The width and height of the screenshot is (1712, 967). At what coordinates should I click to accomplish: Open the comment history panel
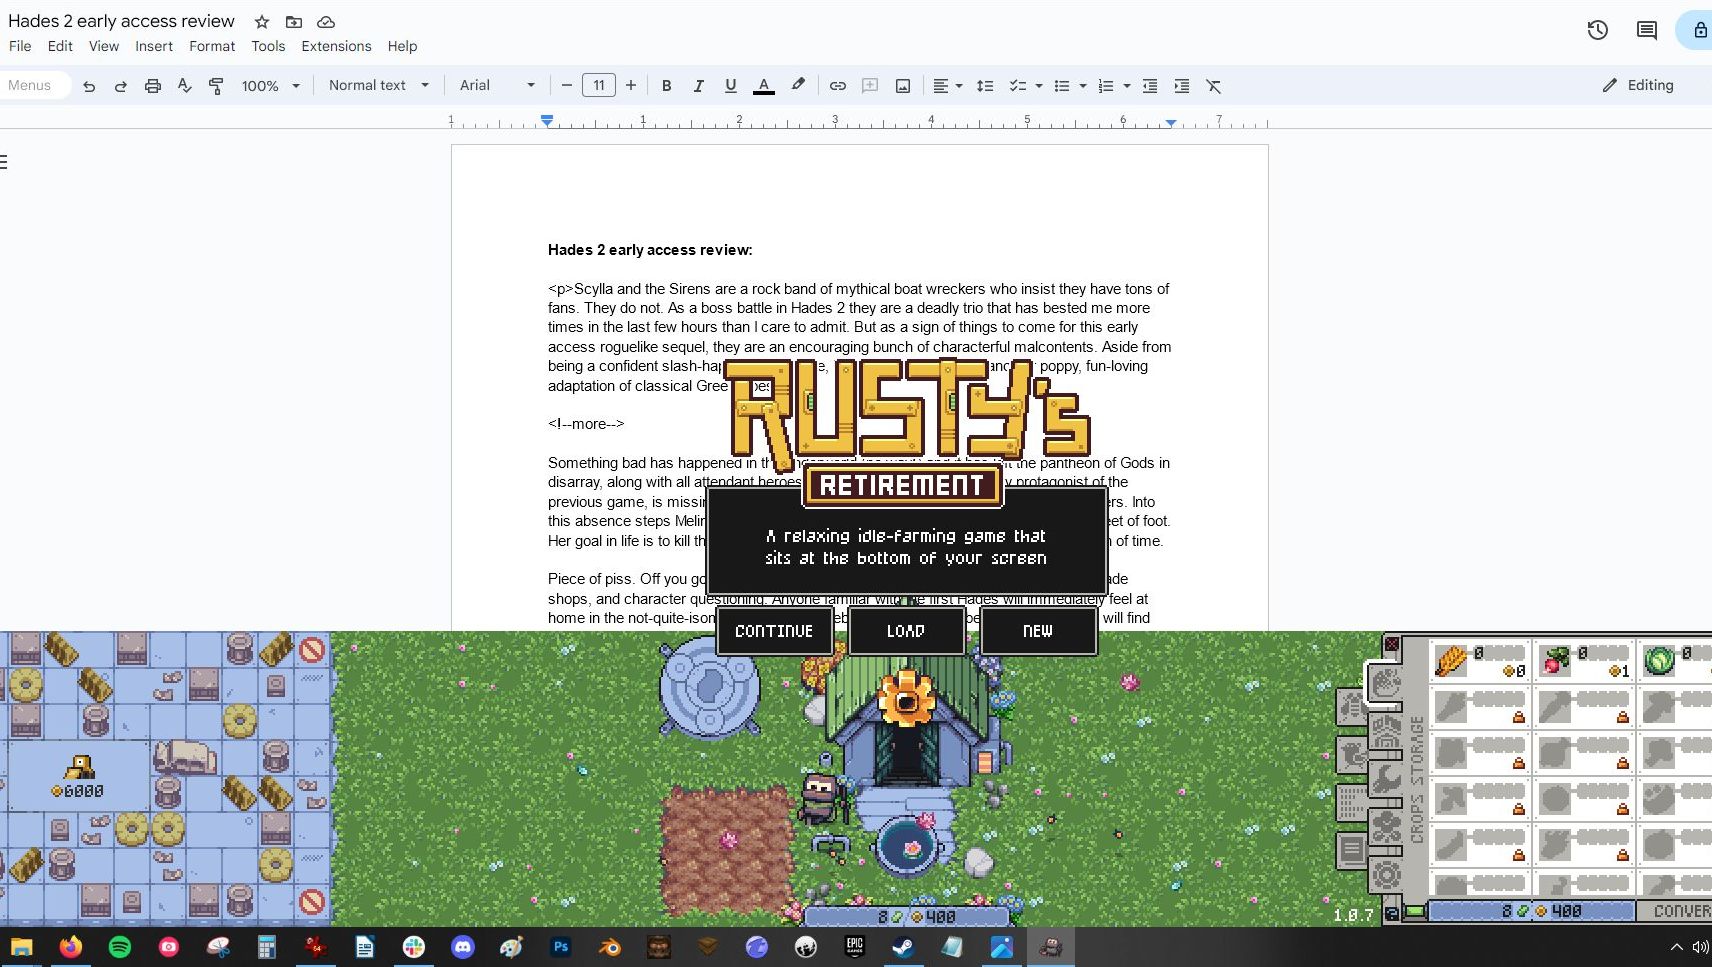pos(1647,30)
